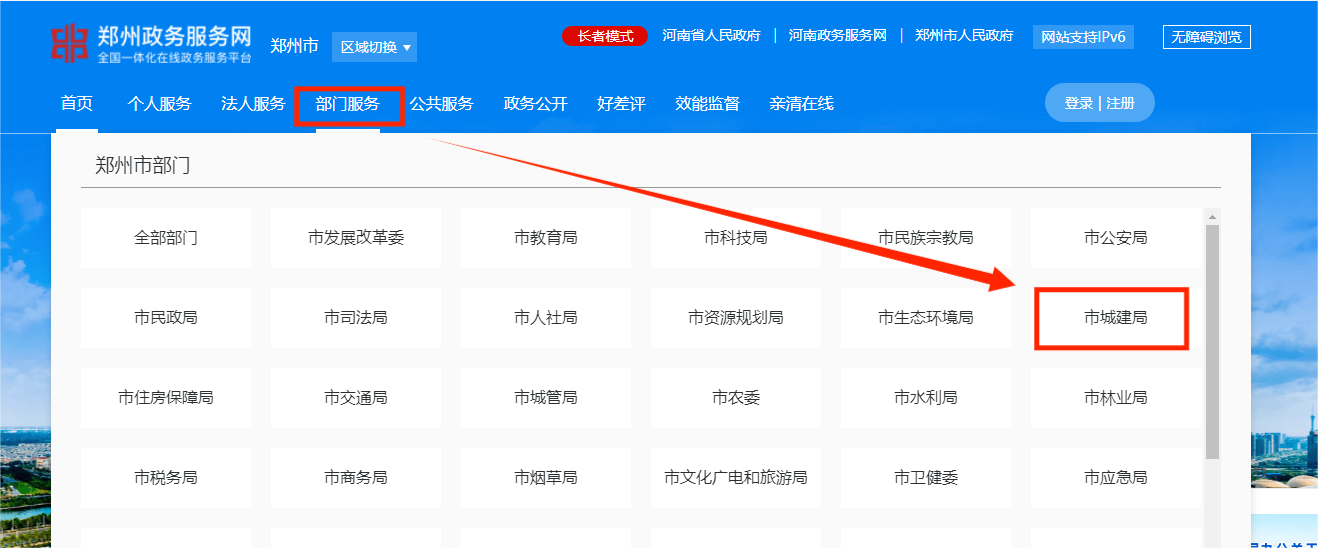Open 市住房保障局 department tile
The height and width of the screenshot is (548, 1318).
[x=166, y=398]
